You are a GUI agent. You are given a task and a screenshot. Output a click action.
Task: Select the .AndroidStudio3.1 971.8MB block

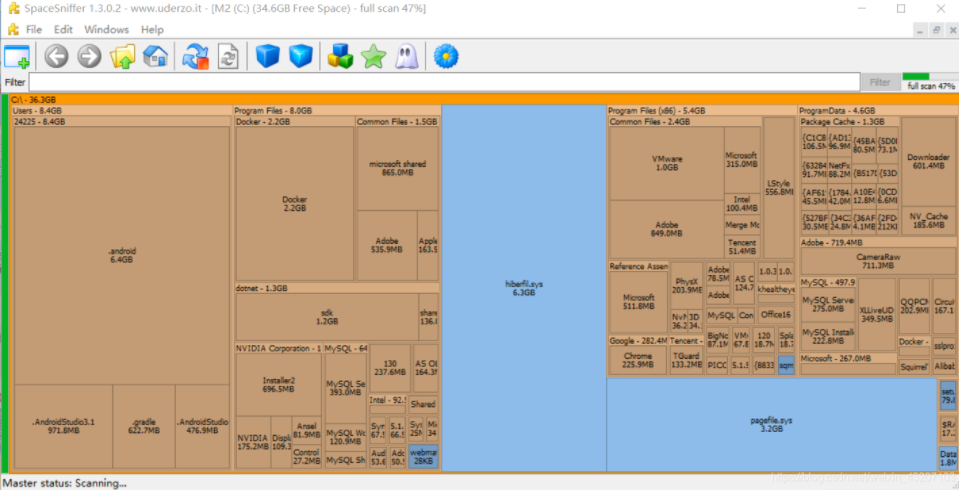tap(63, 426)
